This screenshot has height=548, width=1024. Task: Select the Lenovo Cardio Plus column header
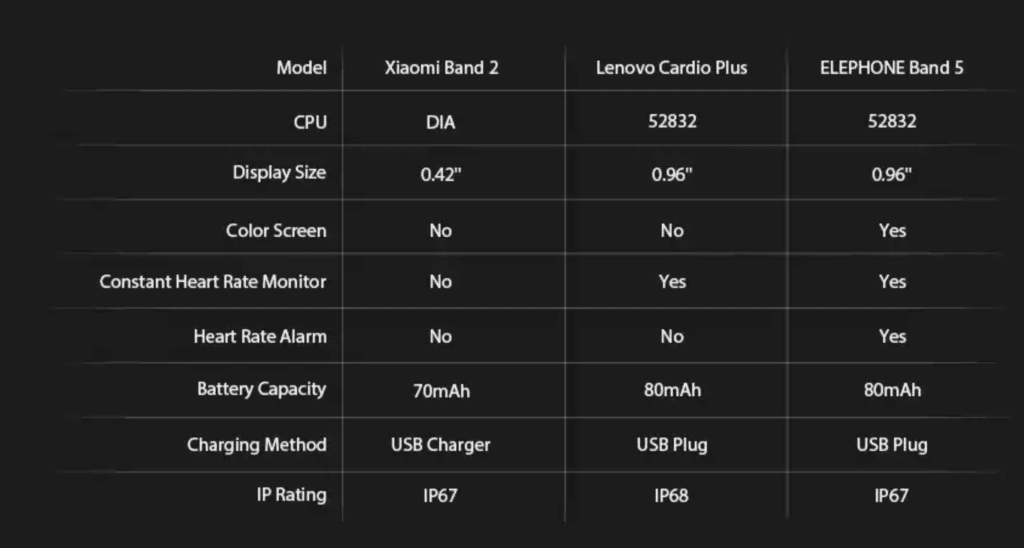pyautogui.click(x=671, y=68)
